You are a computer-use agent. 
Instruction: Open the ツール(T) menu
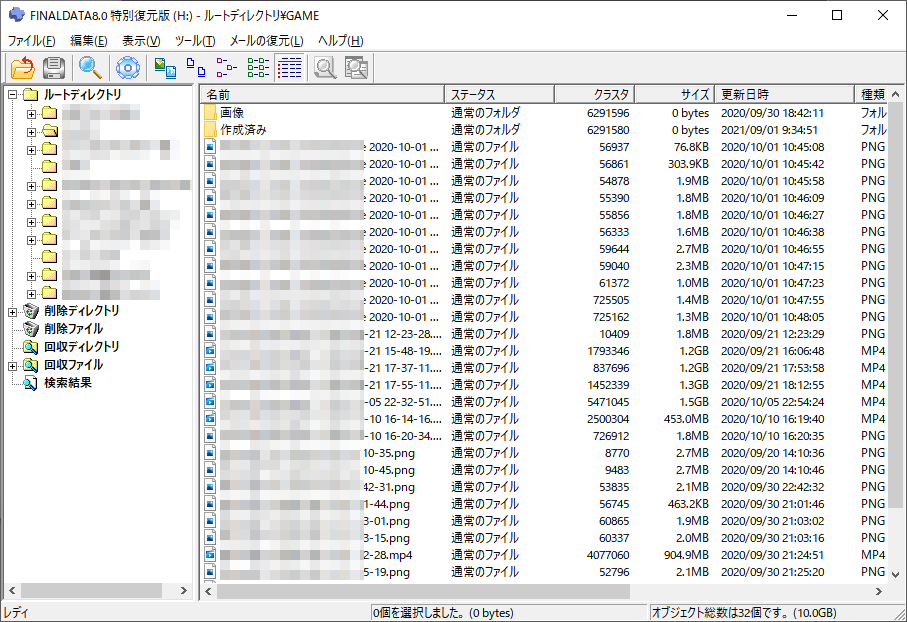[x=195, y=41]
